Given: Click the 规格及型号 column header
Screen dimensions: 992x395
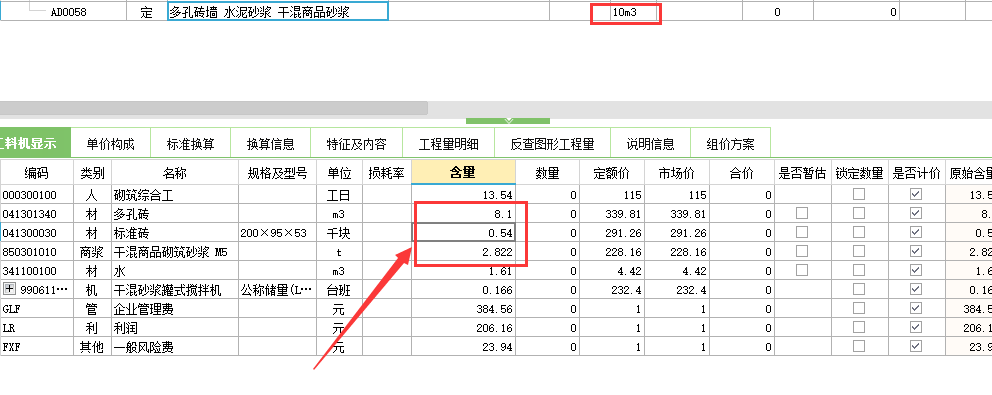Looking at the screenshot, I should [x=278, y=173].
